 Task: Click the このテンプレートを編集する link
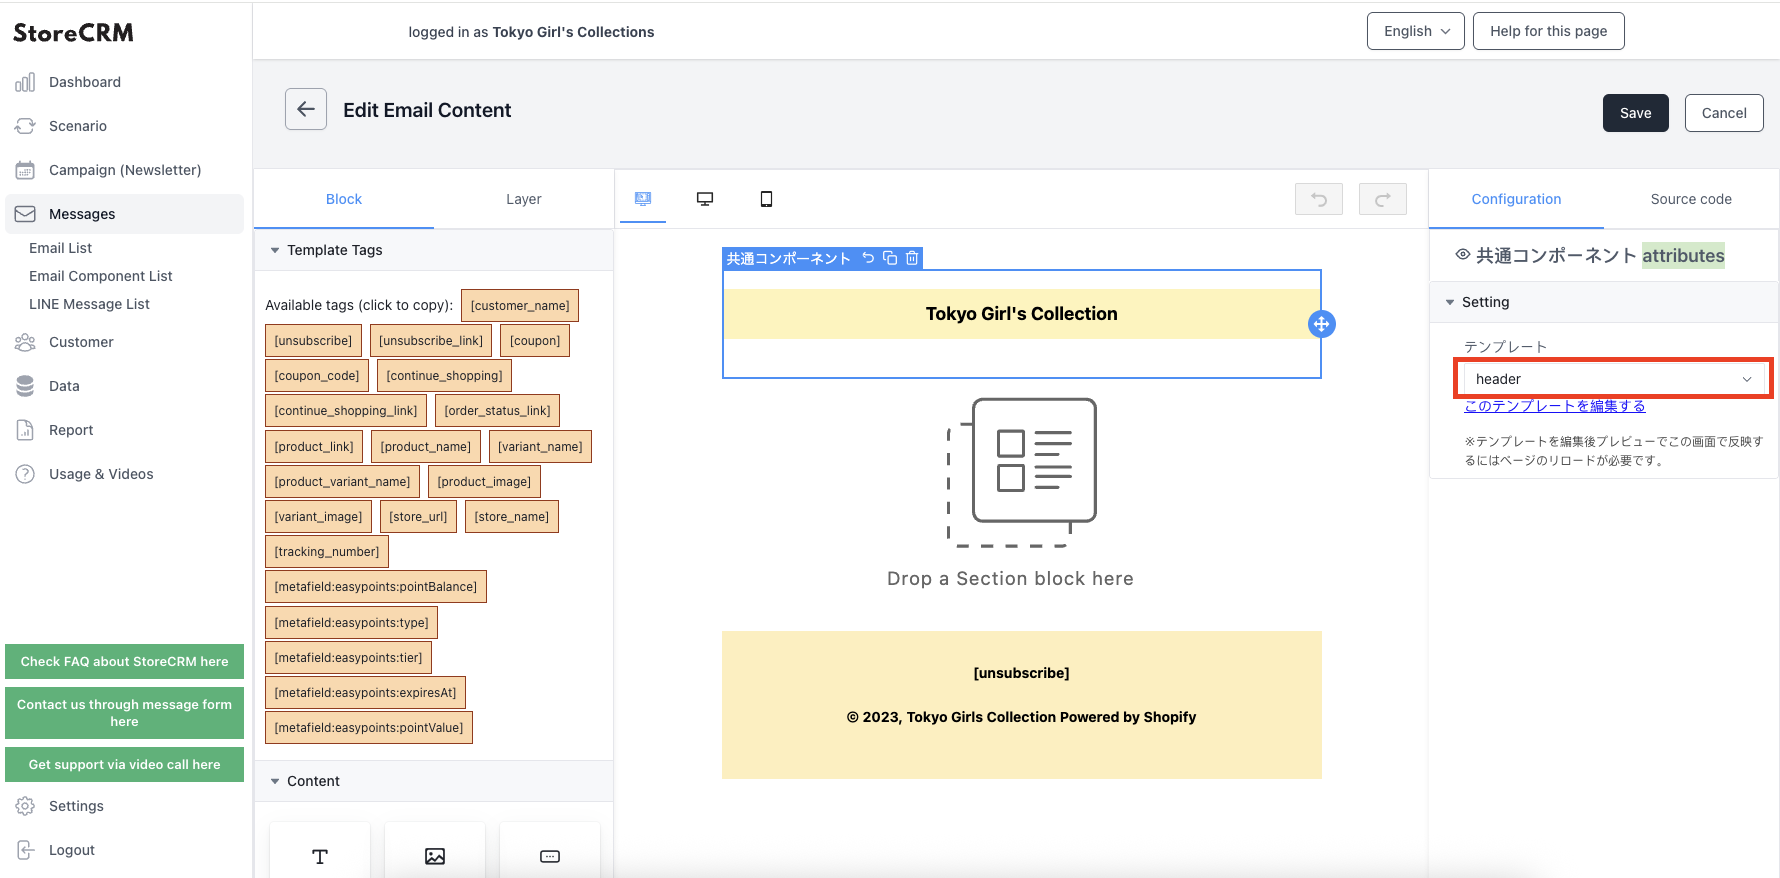[1555, 406]
